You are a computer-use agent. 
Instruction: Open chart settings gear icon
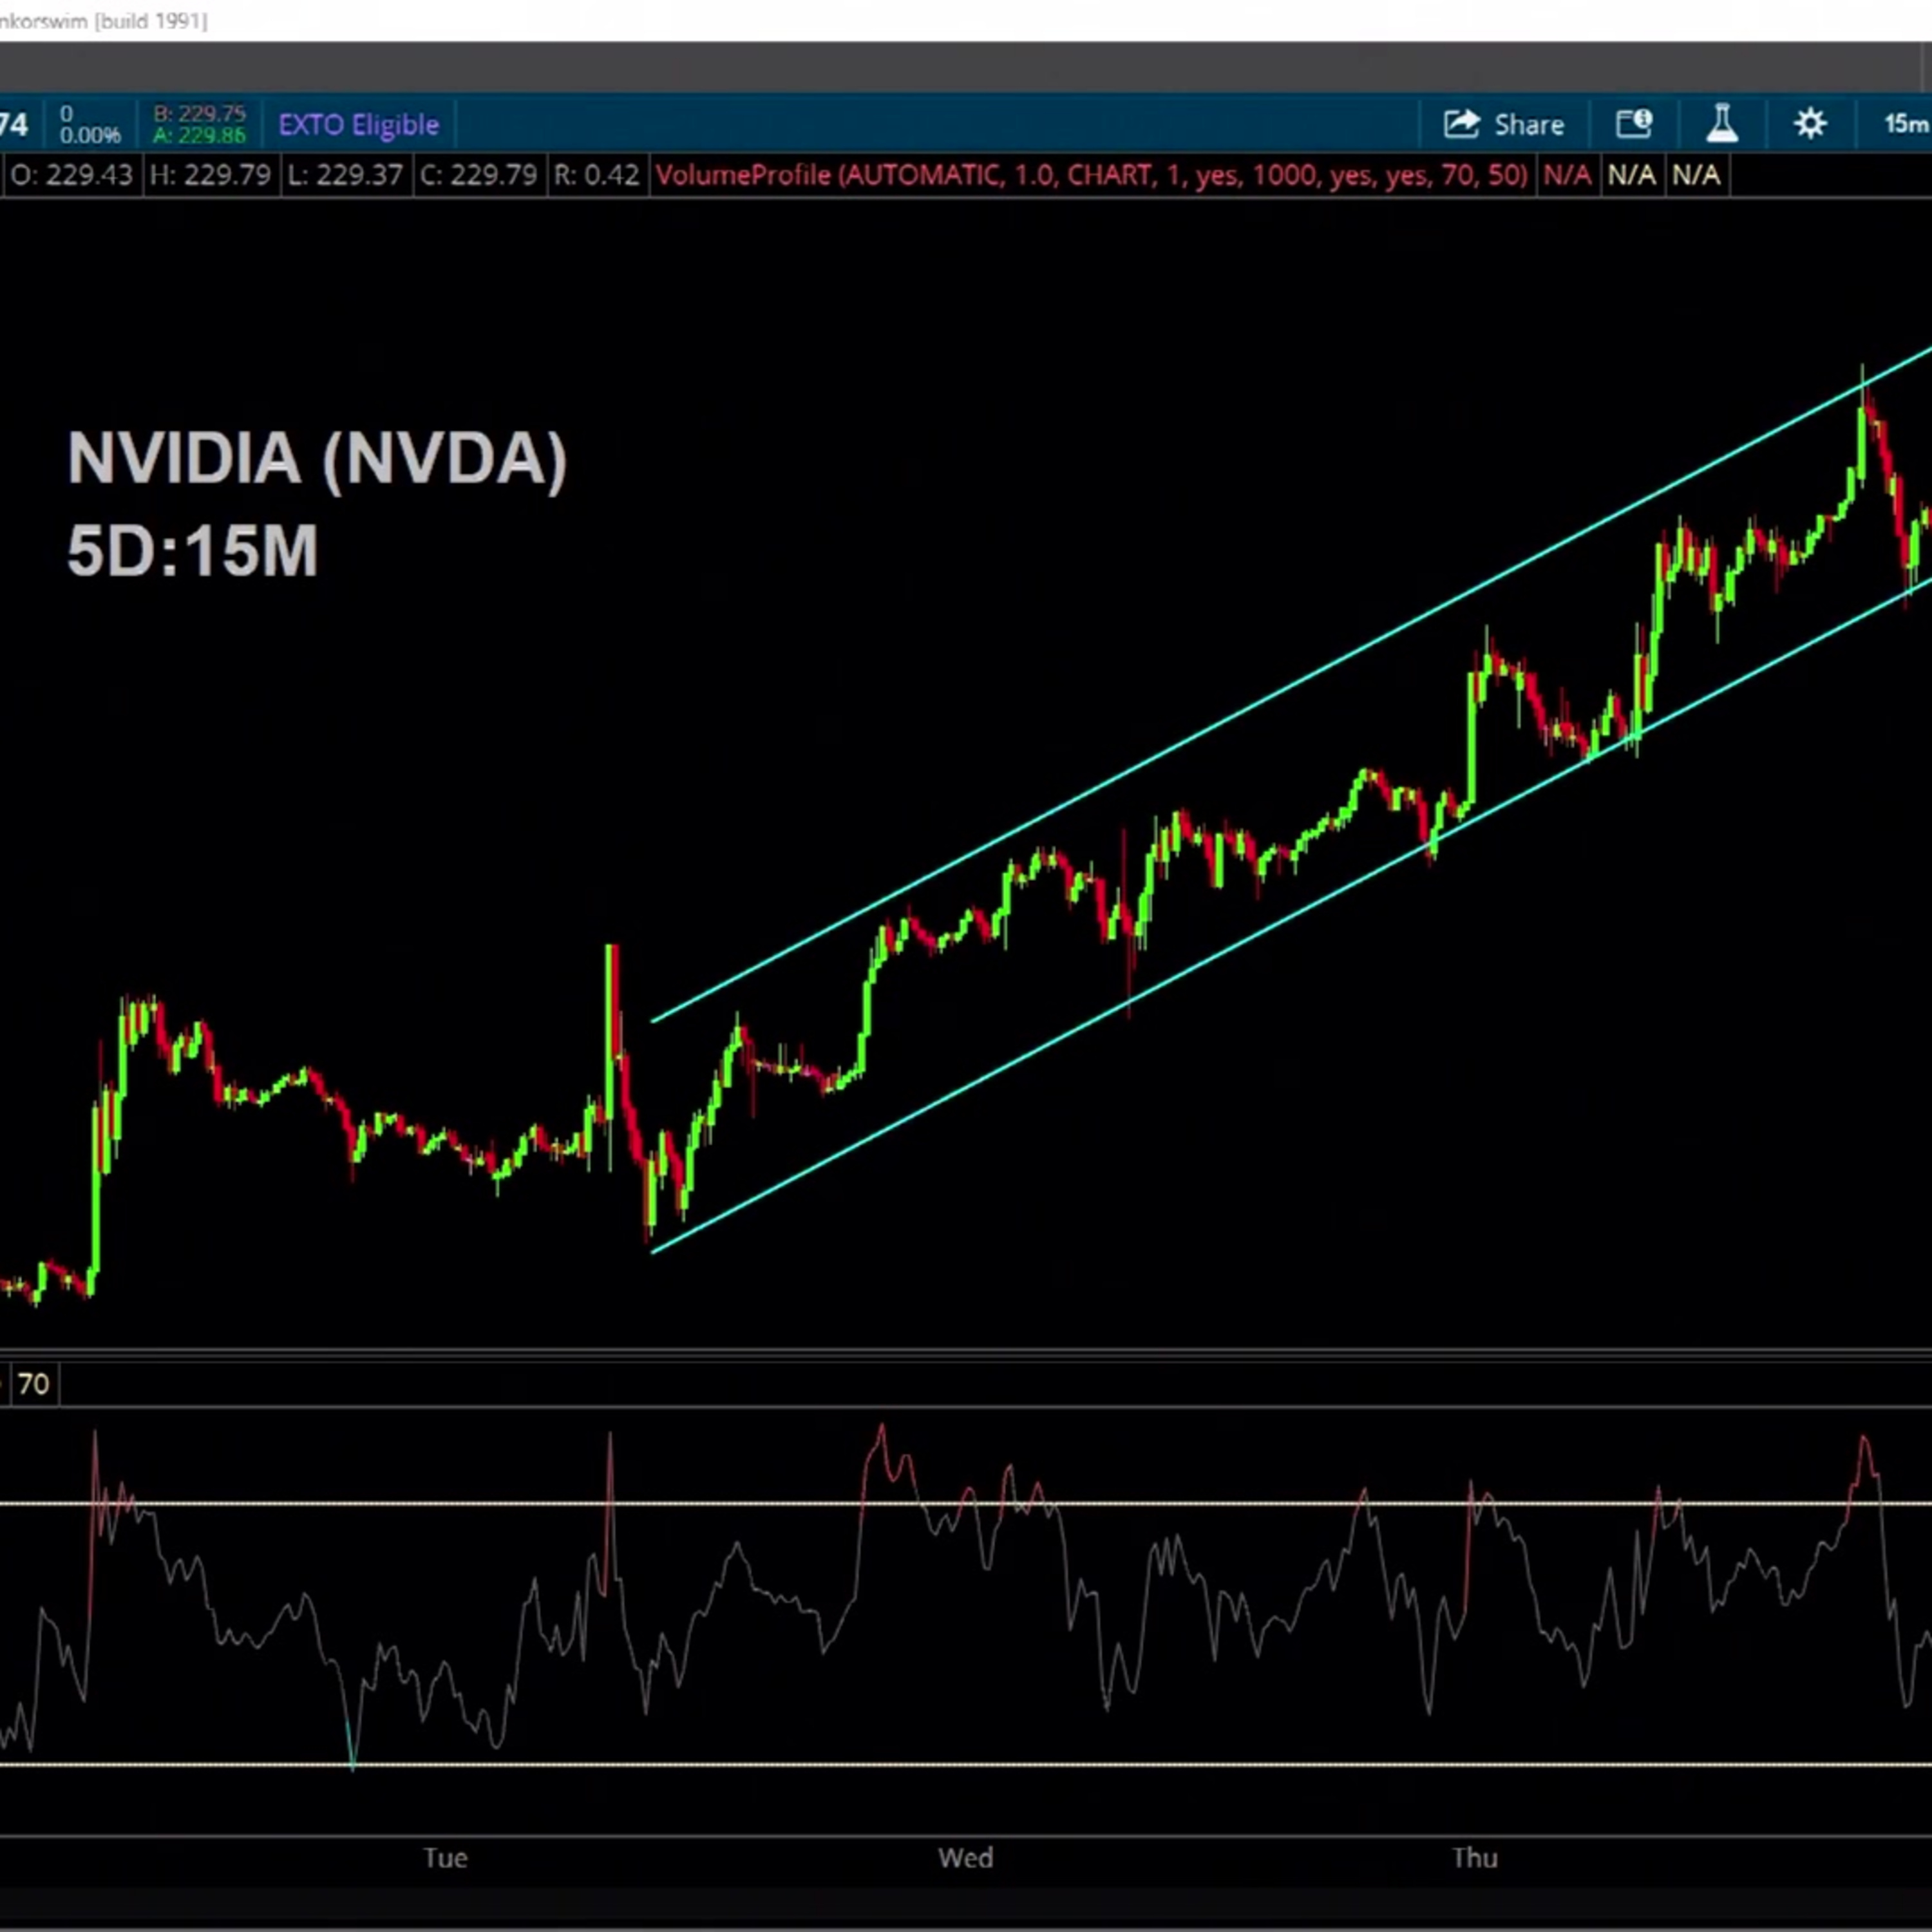point(1810,124)
